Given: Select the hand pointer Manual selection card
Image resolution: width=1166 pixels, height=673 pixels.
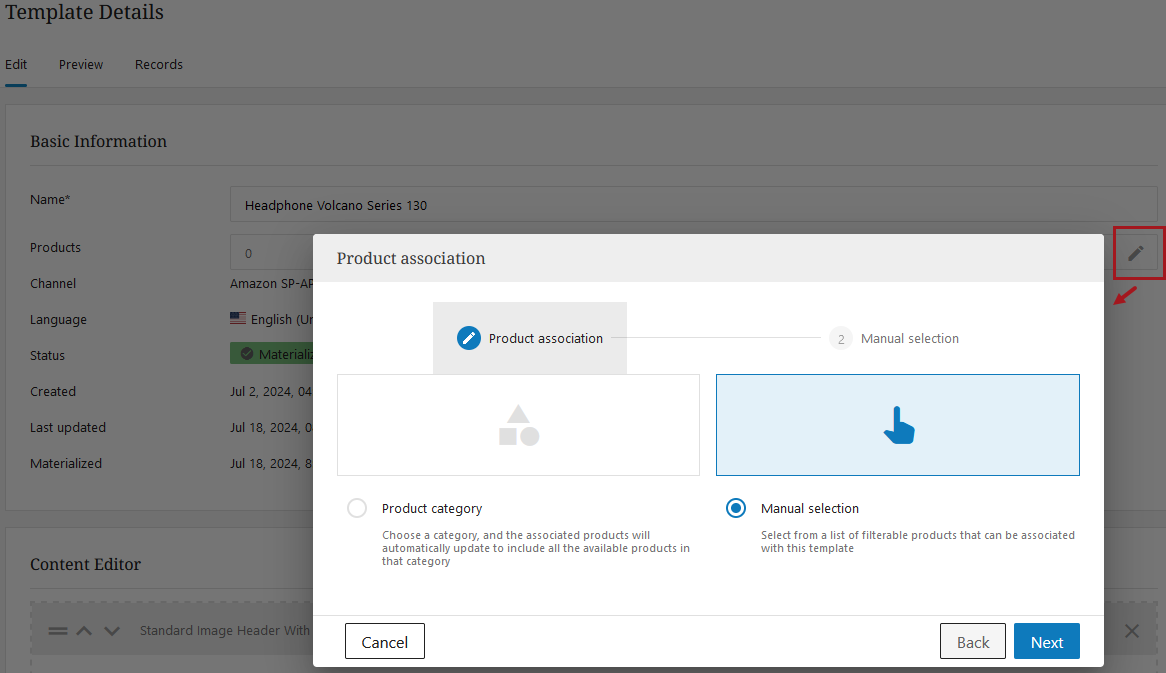Looking at the screenshot, I should pos(897,425).
